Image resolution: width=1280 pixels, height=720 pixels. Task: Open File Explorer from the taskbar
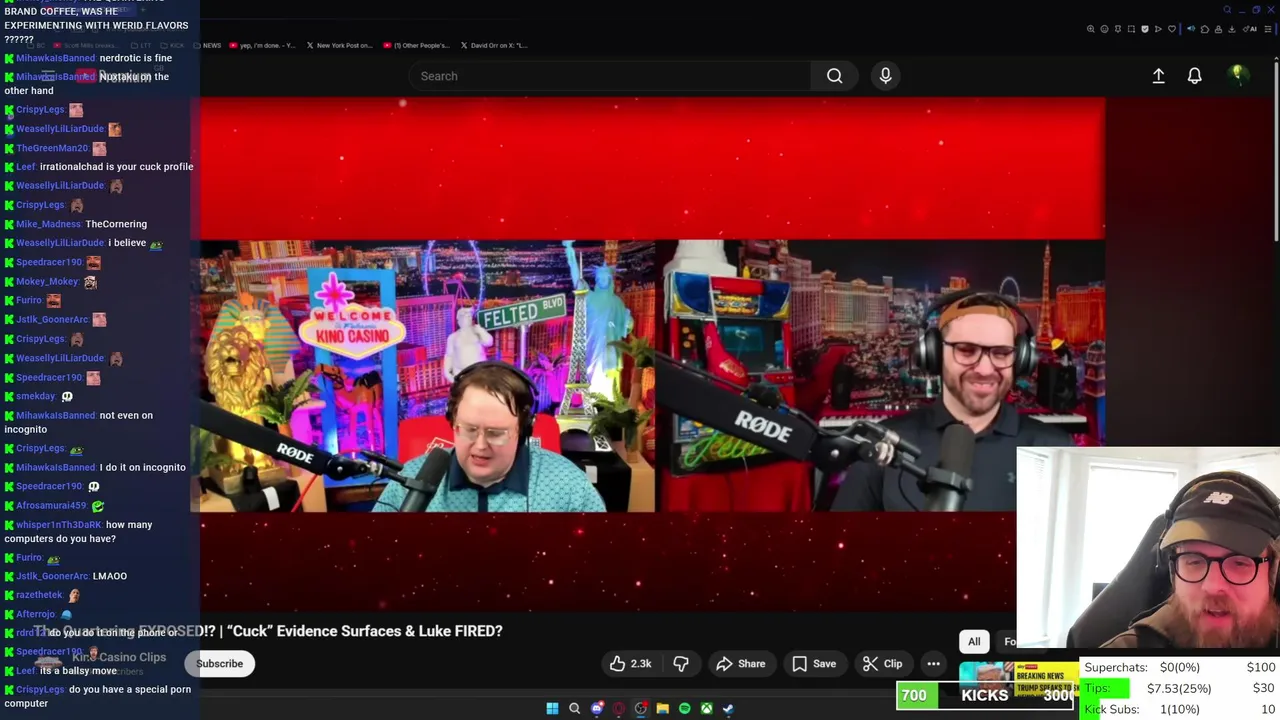[x=662, y=709]
